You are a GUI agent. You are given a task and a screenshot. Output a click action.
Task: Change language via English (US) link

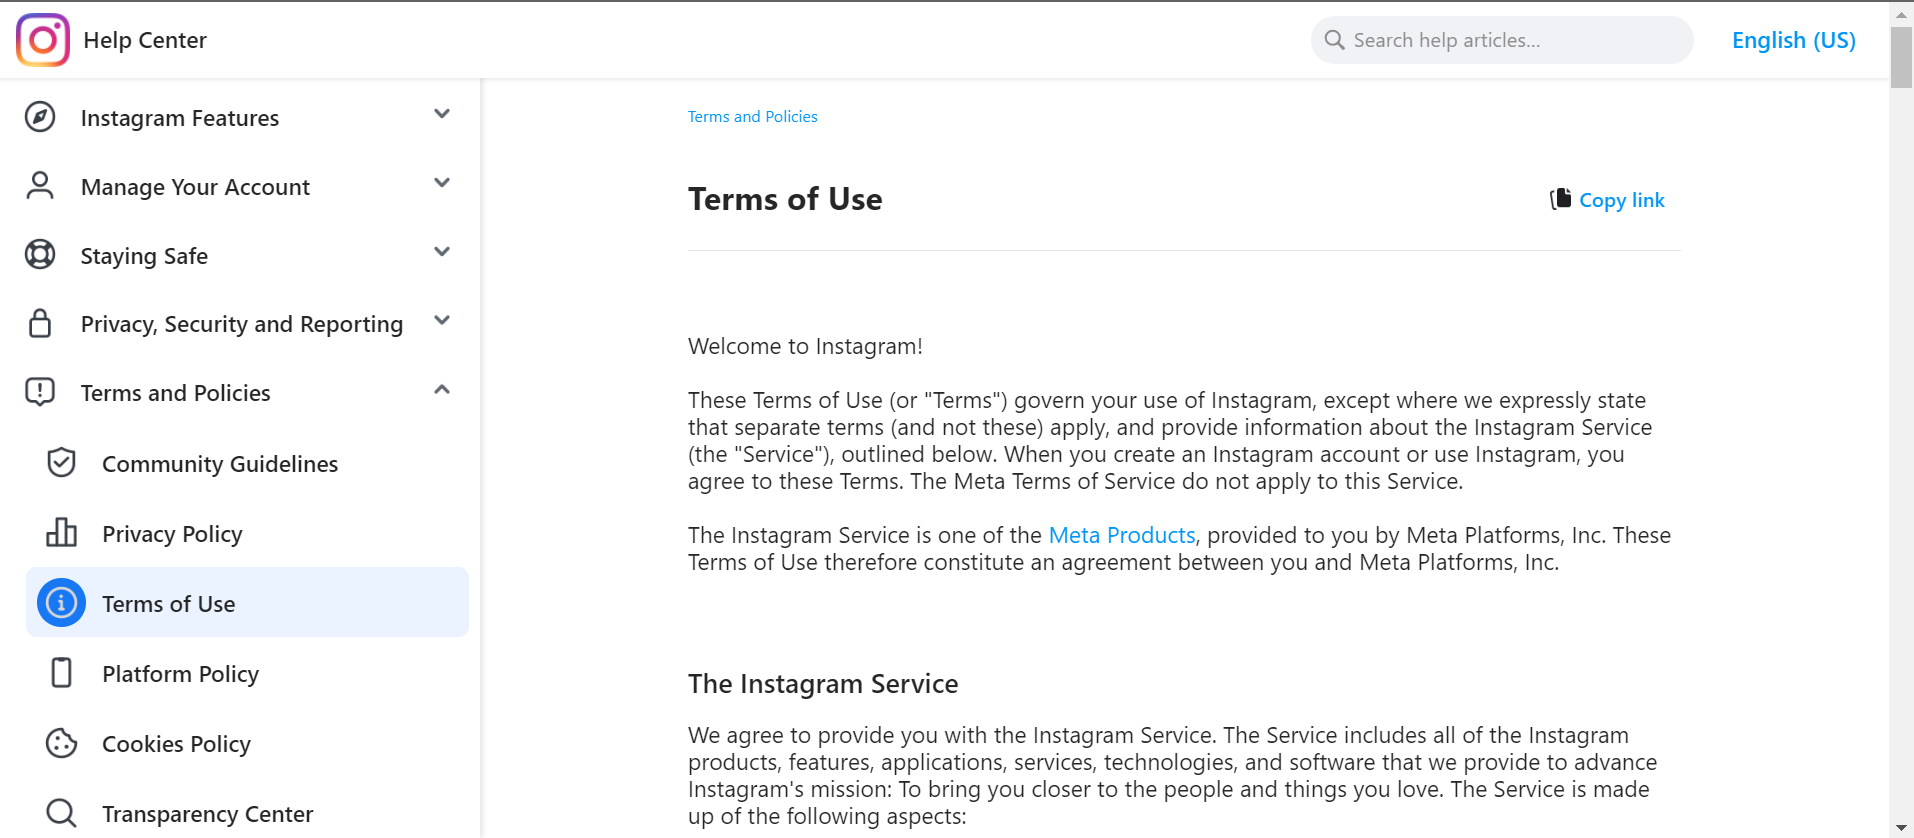(x=1793, y=40)
